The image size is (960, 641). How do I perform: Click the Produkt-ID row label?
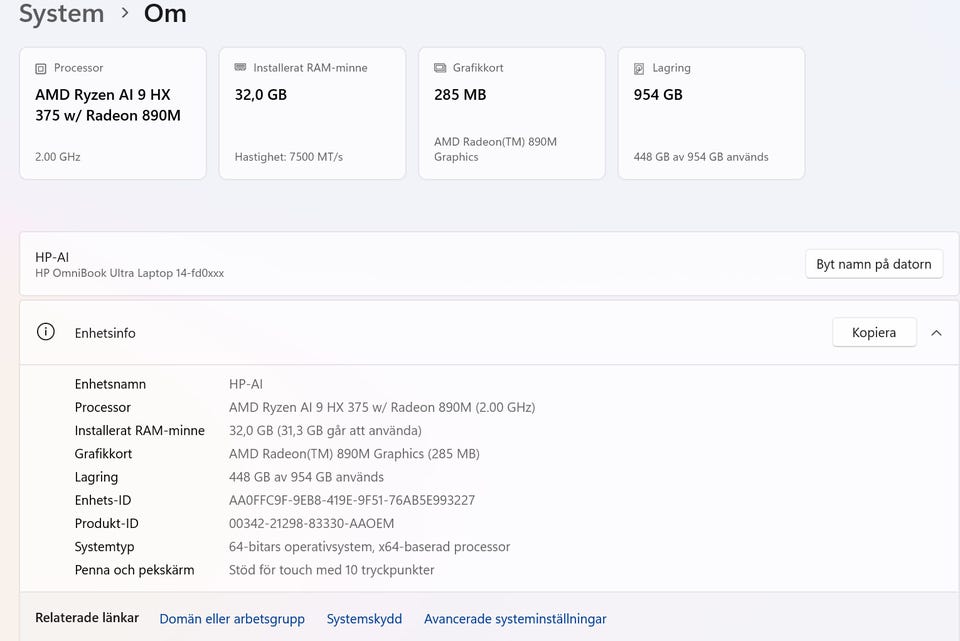pos(107,523)
